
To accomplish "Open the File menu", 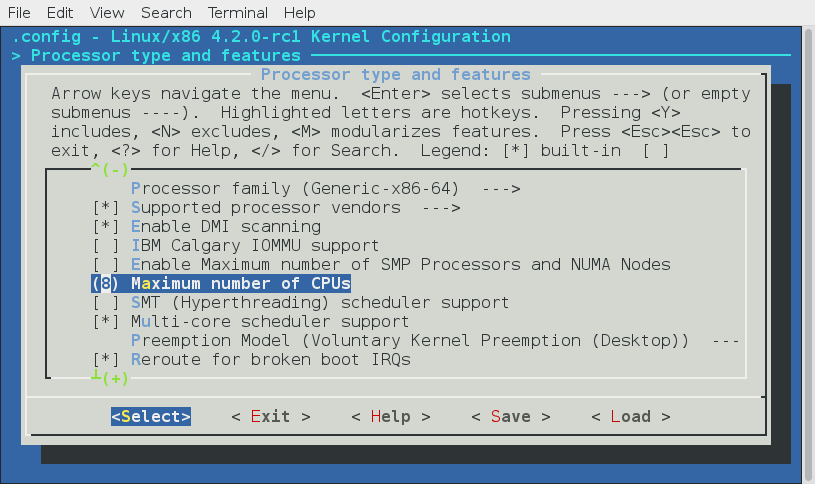I will pos(19,13).
